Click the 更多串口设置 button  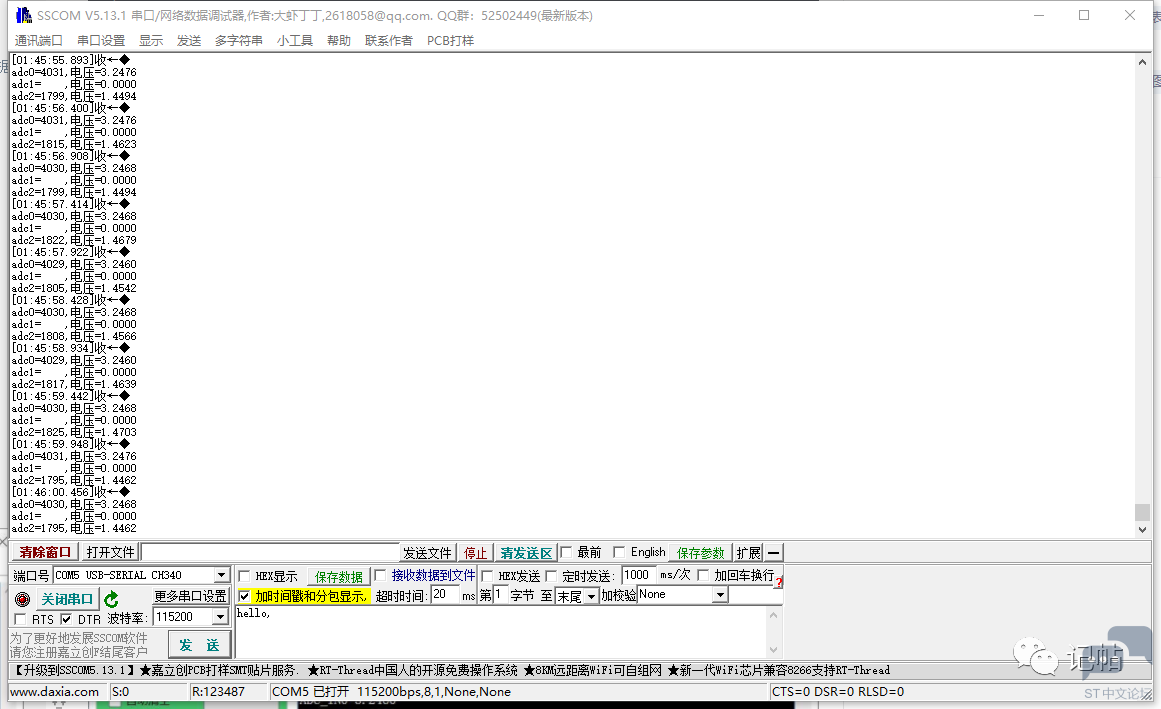pyautogui.click(x=190, y=596)
